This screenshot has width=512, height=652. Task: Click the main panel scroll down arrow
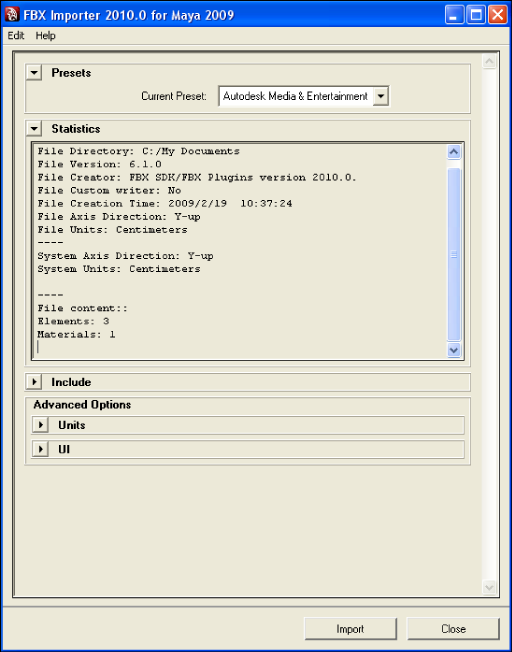[x=489, y=587]
